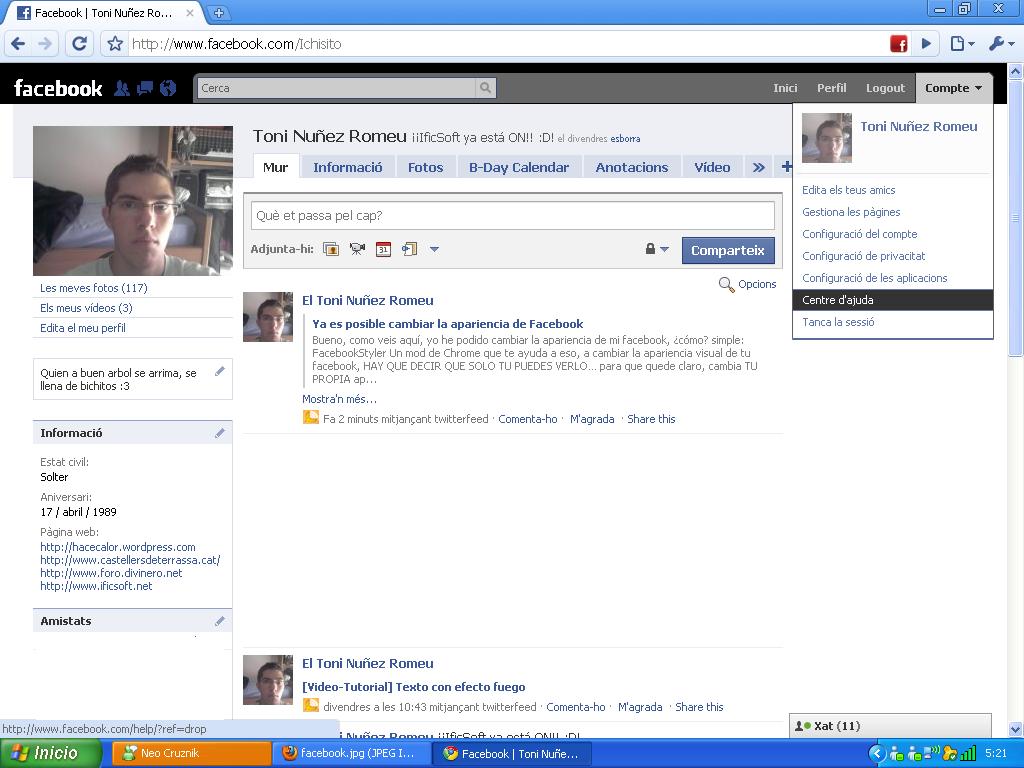
Task: Click Logout in the top bar
Action: [886, 88]
